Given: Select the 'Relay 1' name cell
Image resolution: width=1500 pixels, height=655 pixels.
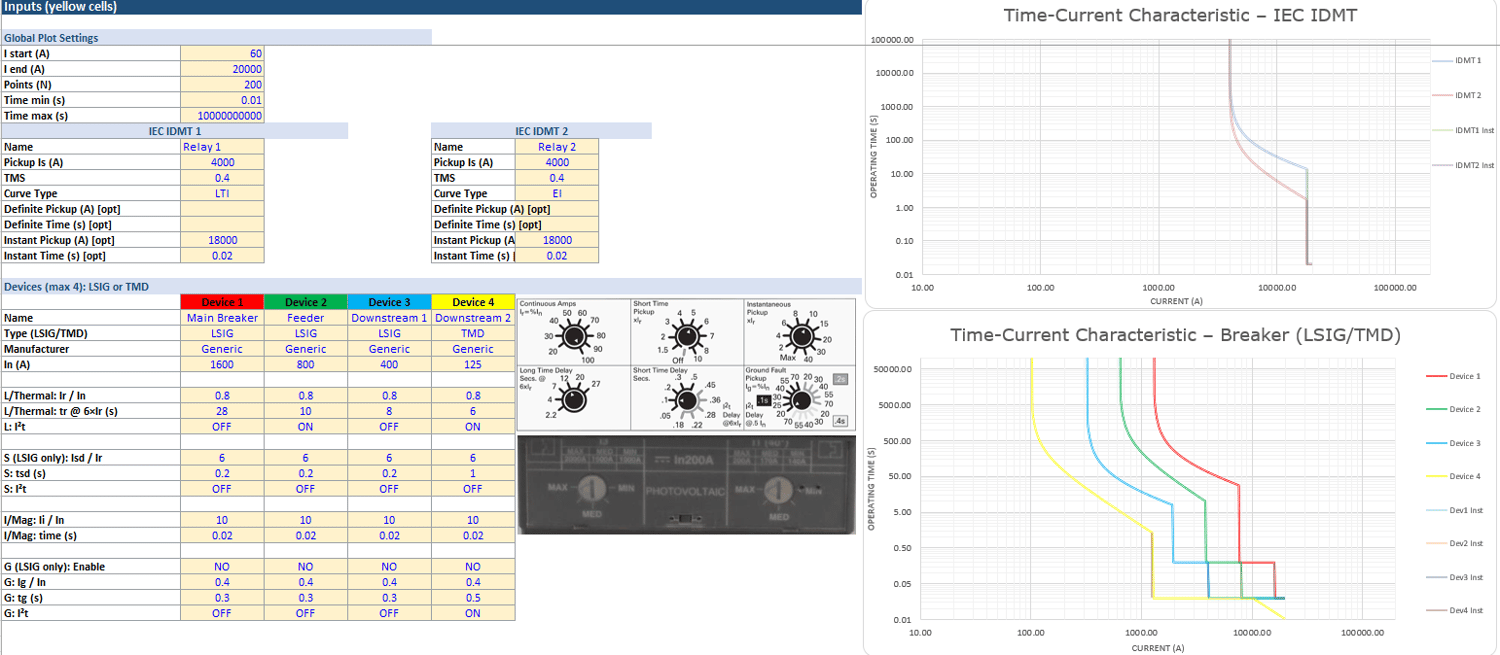Looking at the screenshot, I should (222, 147).
